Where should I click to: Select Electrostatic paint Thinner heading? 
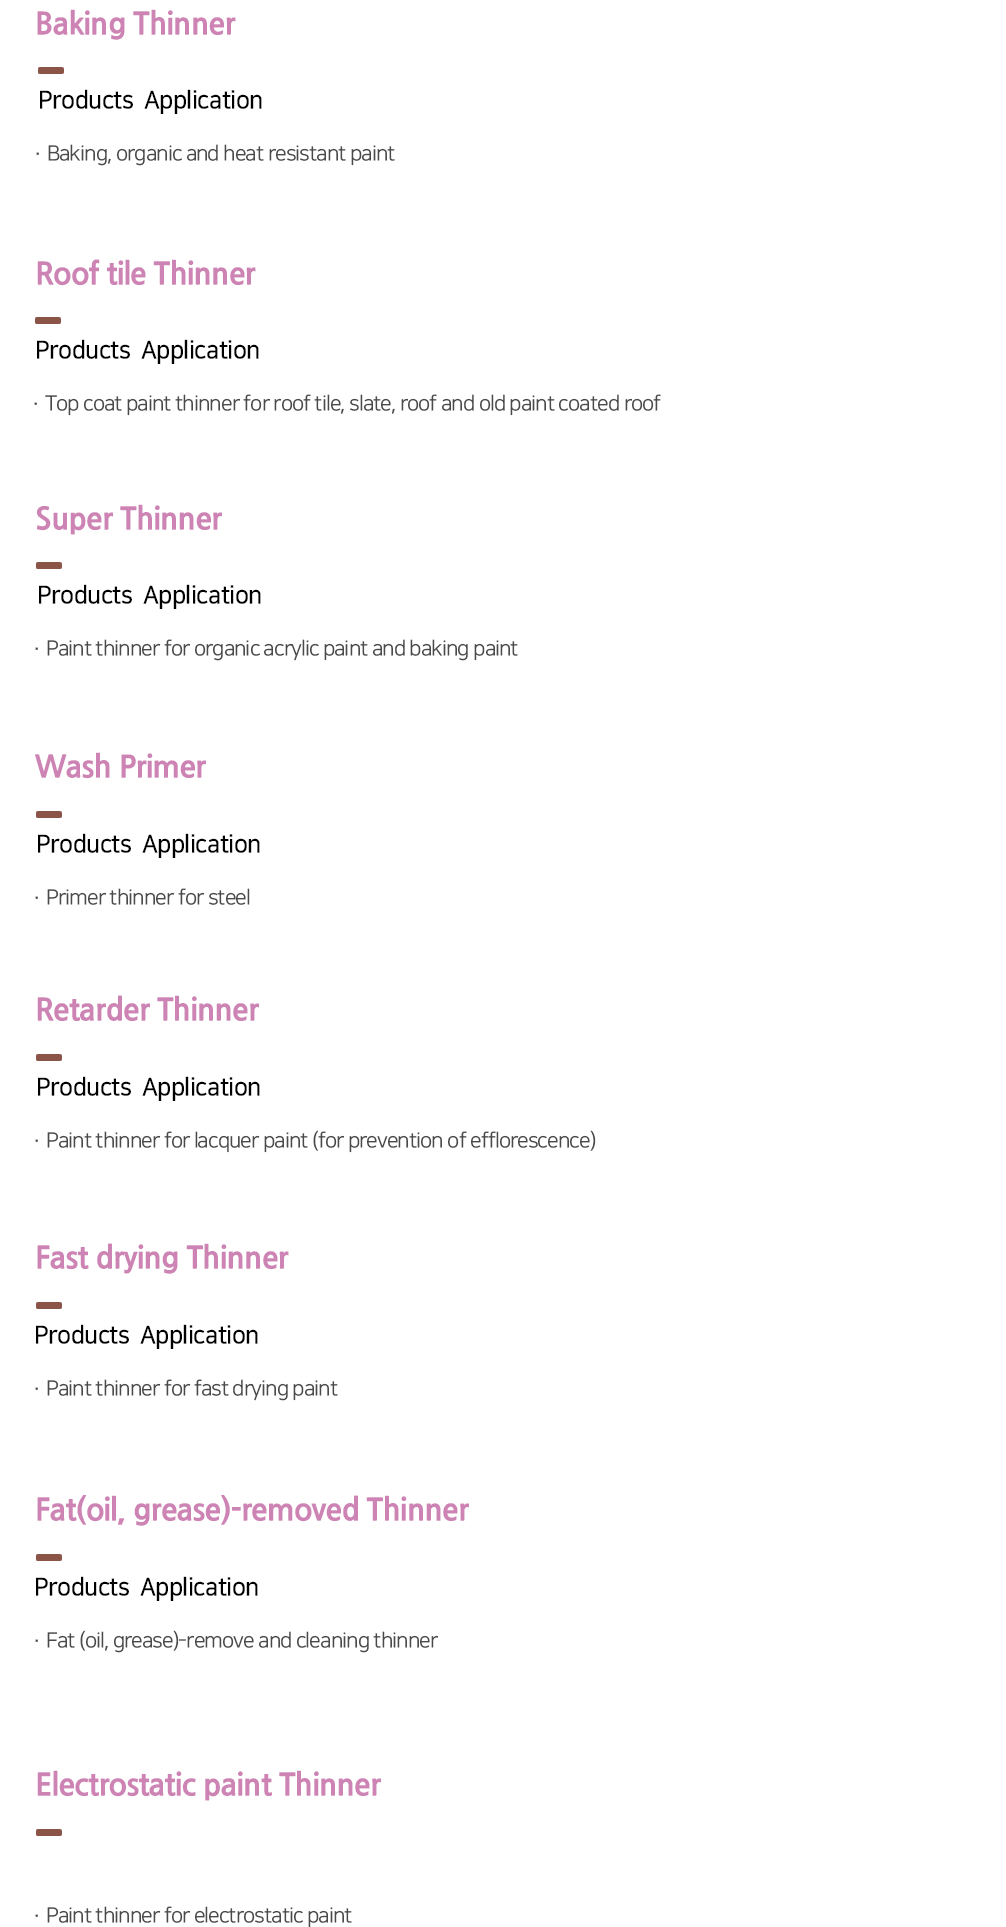(x=208, y=1785)
